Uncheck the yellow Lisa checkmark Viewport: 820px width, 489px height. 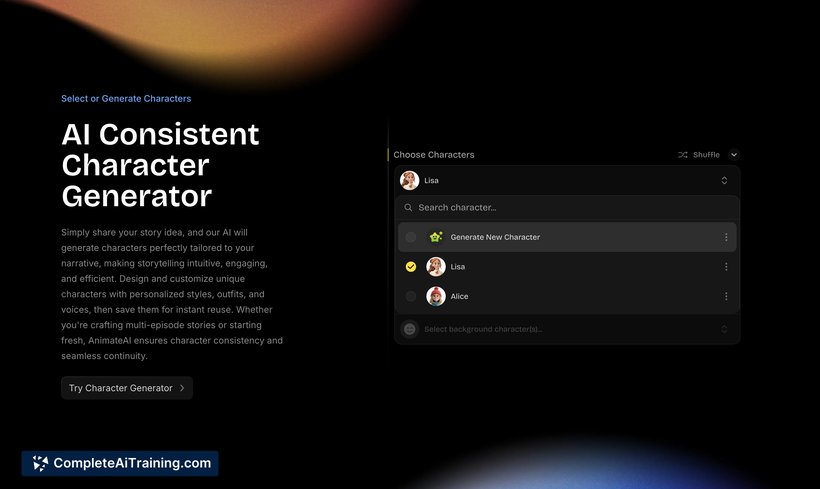pyautogui.click(x=411, y=267)
